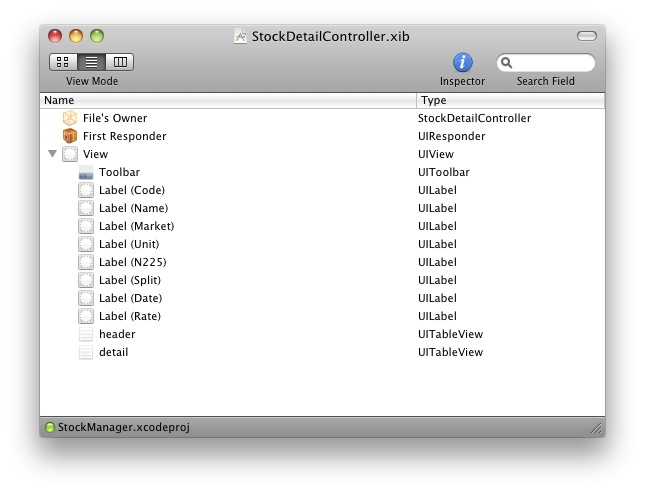The width and height of the screenshot is (645, 492).
Task: Select the header row name
Action: click(117, 334)
